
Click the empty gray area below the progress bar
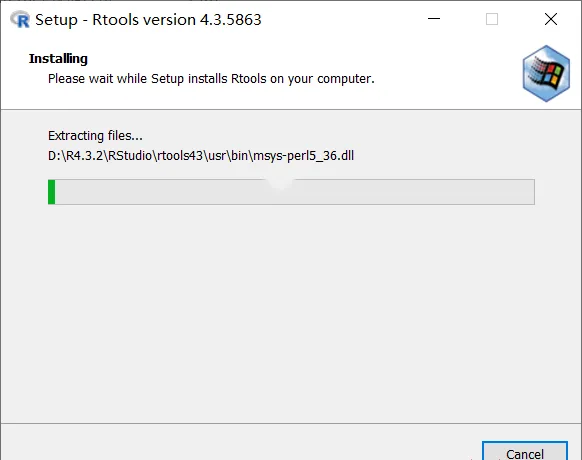pyautogui.click(x=291, y=312)
